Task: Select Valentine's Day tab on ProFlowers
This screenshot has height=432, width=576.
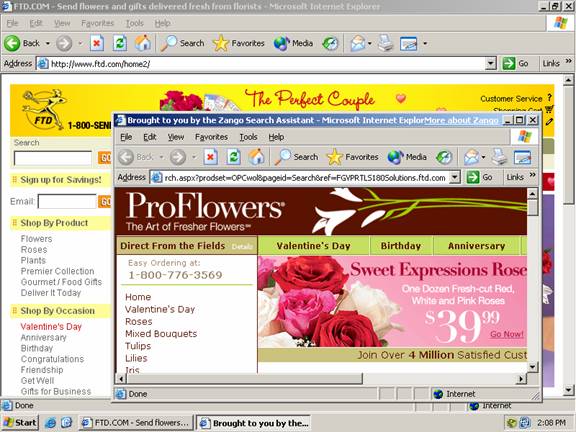Action: click(x=313, y=246)
